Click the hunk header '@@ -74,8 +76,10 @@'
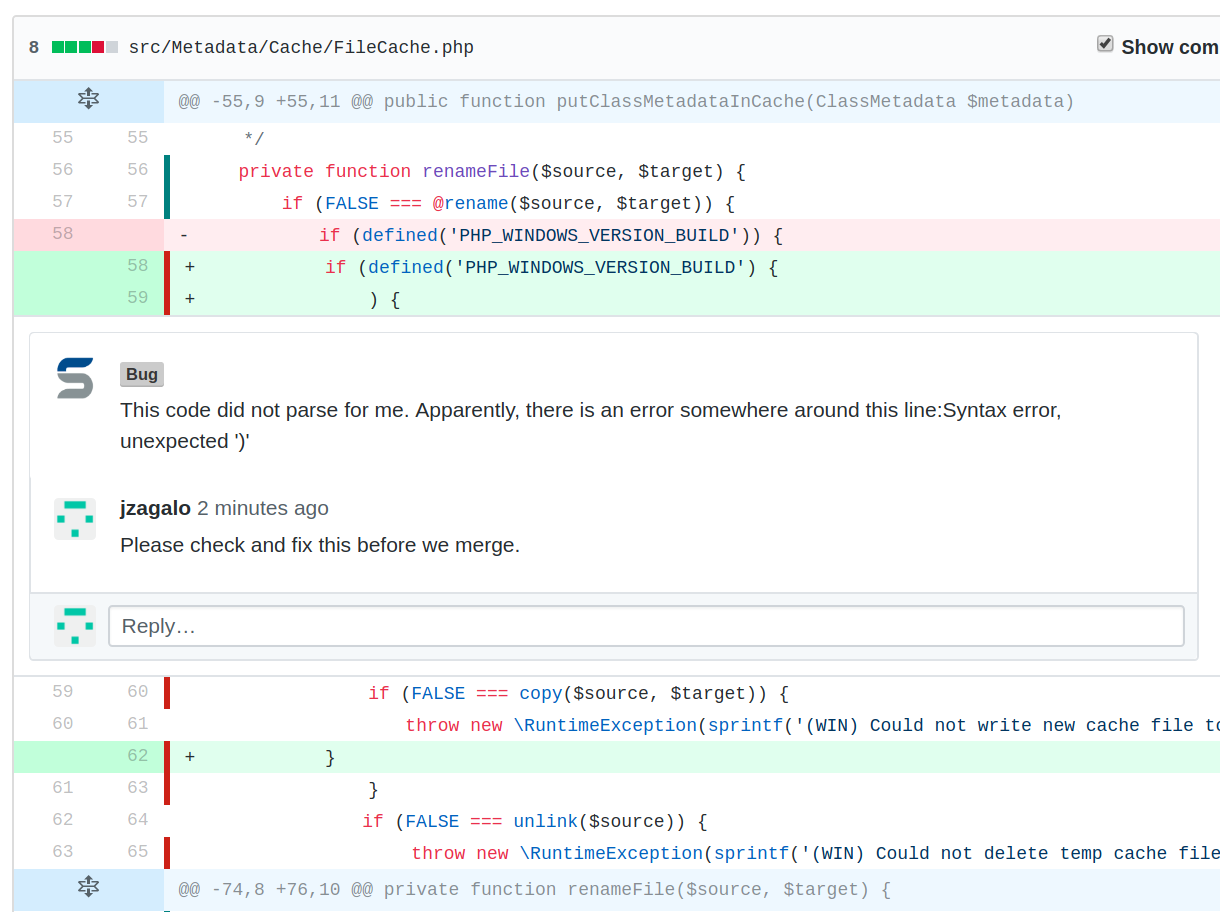The width and height of the screenshot is (1220, 912). click(534, 889)
